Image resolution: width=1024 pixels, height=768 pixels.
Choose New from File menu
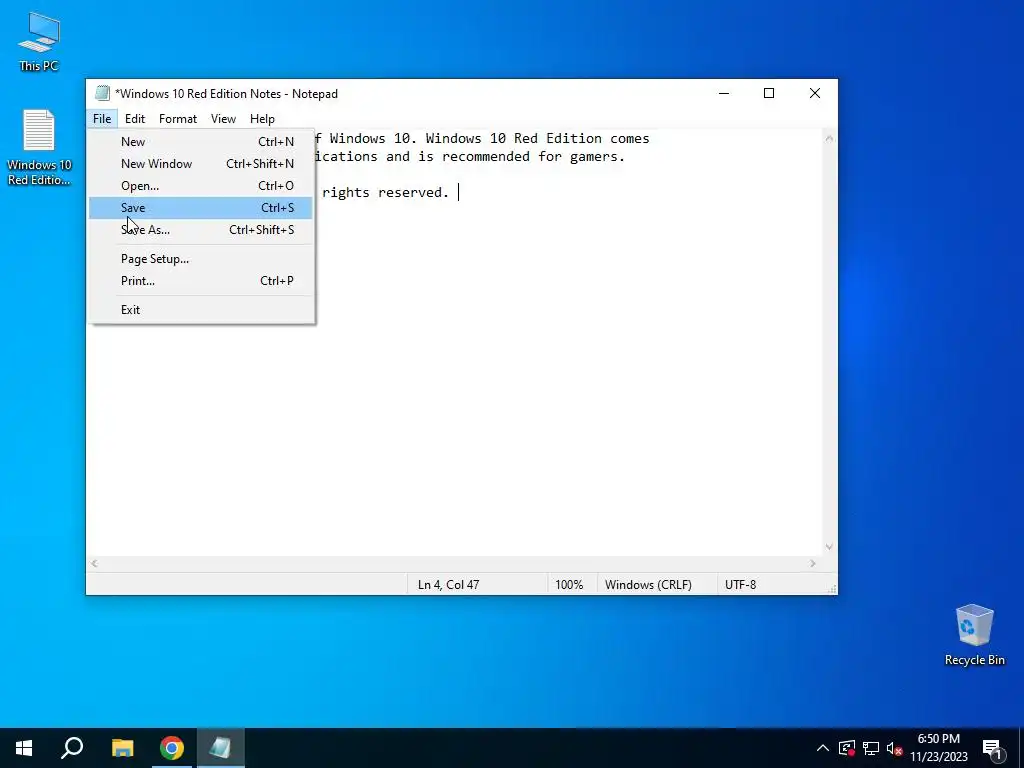click(201, 142)
